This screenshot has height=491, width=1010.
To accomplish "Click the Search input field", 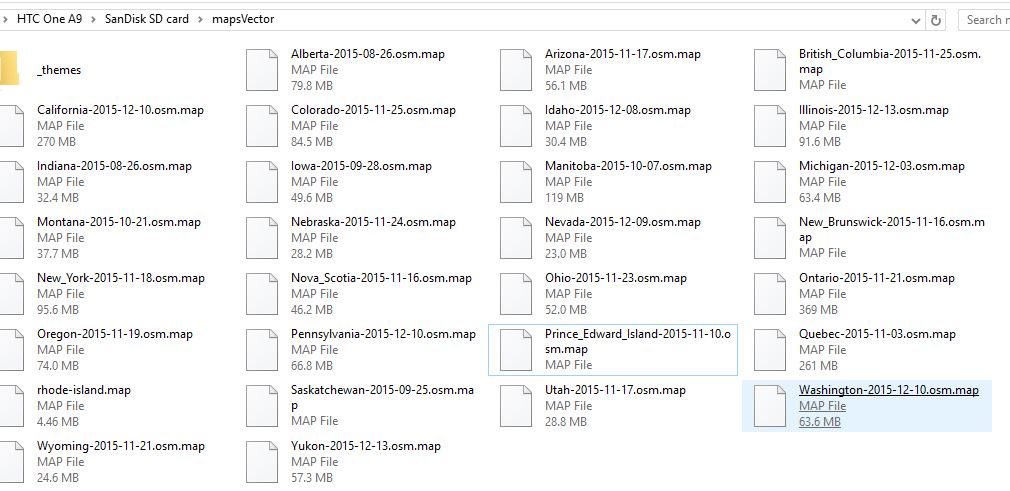I will (x=985, y=19).
